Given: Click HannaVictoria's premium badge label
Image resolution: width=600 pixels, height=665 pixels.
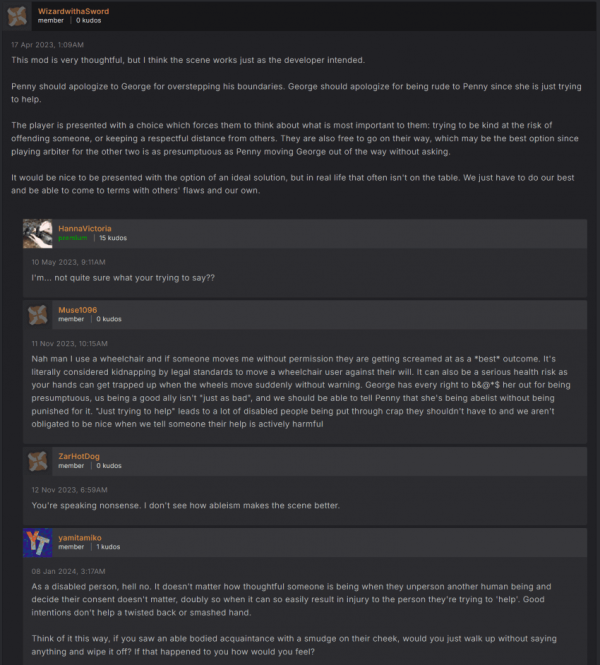Looking at the screenshot, I should 73,238.
